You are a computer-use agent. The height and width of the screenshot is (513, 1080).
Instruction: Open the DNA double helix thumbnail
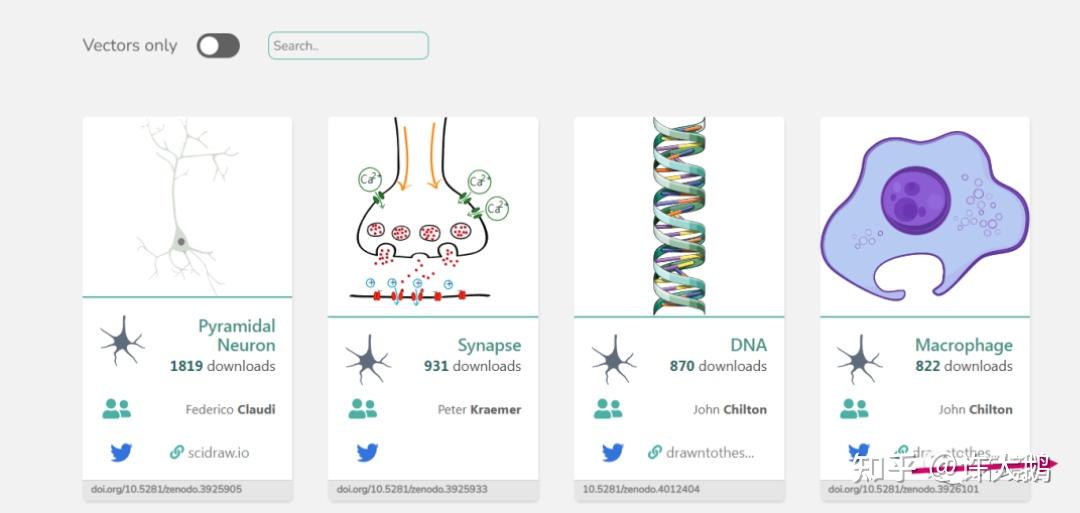(x=679, y=217)
